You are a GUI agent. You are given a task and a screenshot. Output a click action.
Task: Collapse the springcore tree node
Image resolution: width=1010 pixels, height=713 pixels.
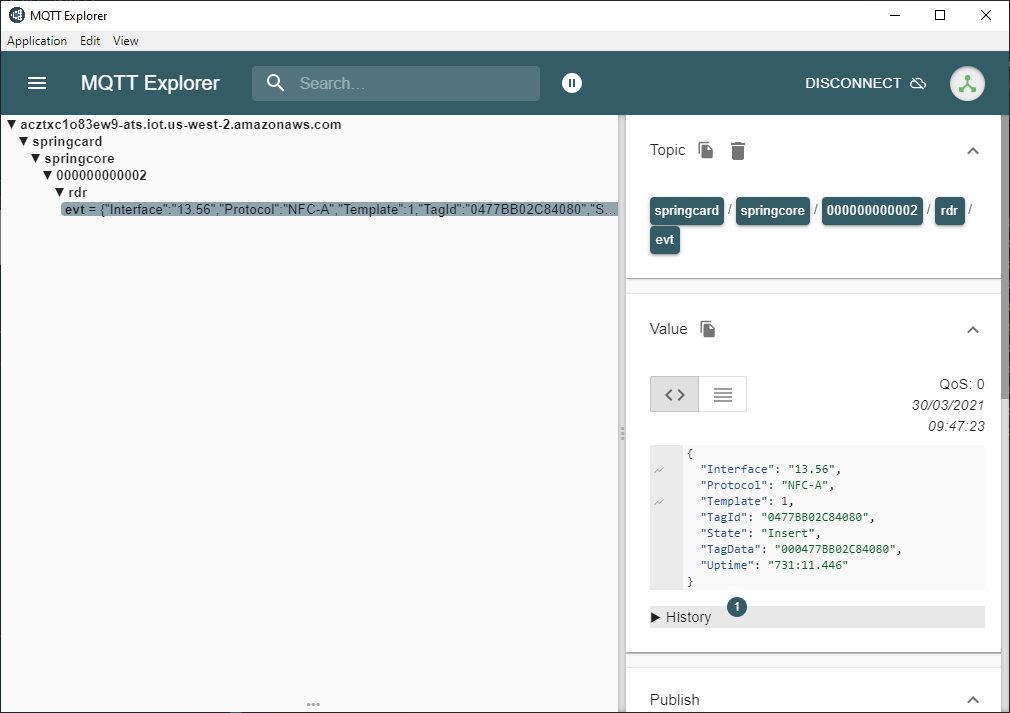(x=36, y=158)
